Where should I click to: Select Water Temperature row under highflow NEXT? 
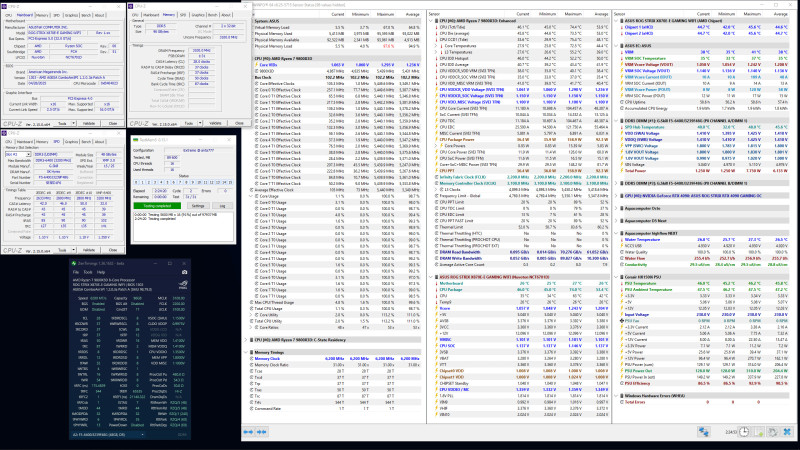pos(704,240)
